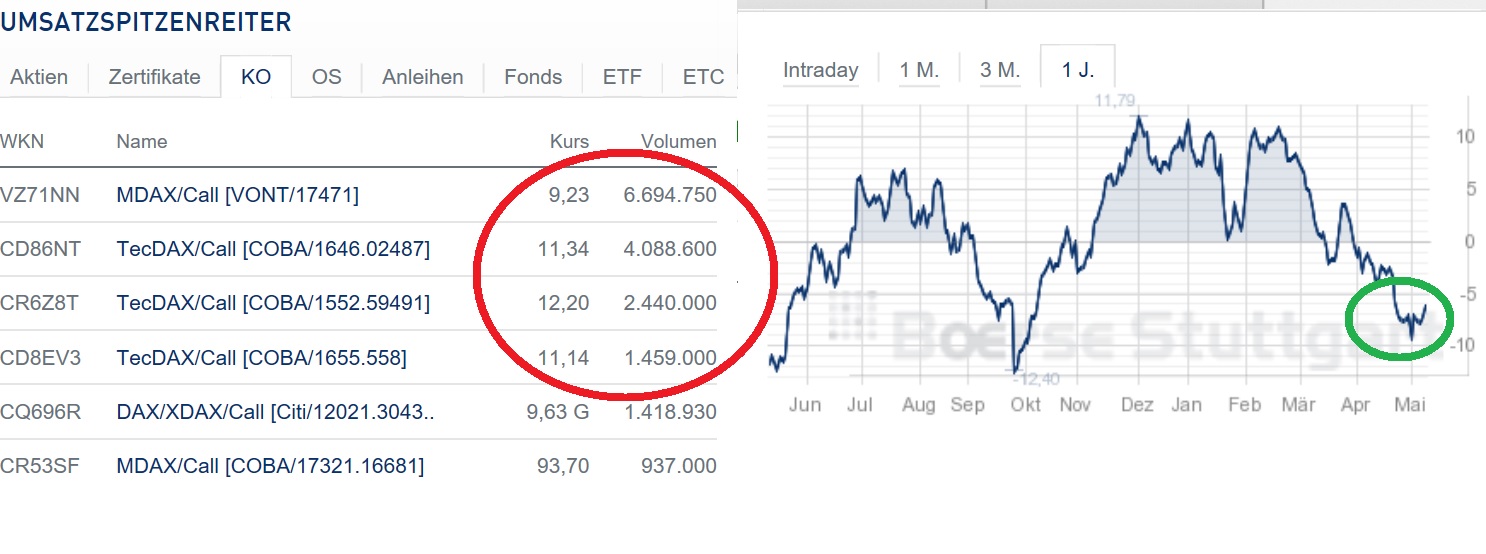Click WKN CR53SF in the table
This screenshot has height=554, width=1486.
click(x=40, y=466)
